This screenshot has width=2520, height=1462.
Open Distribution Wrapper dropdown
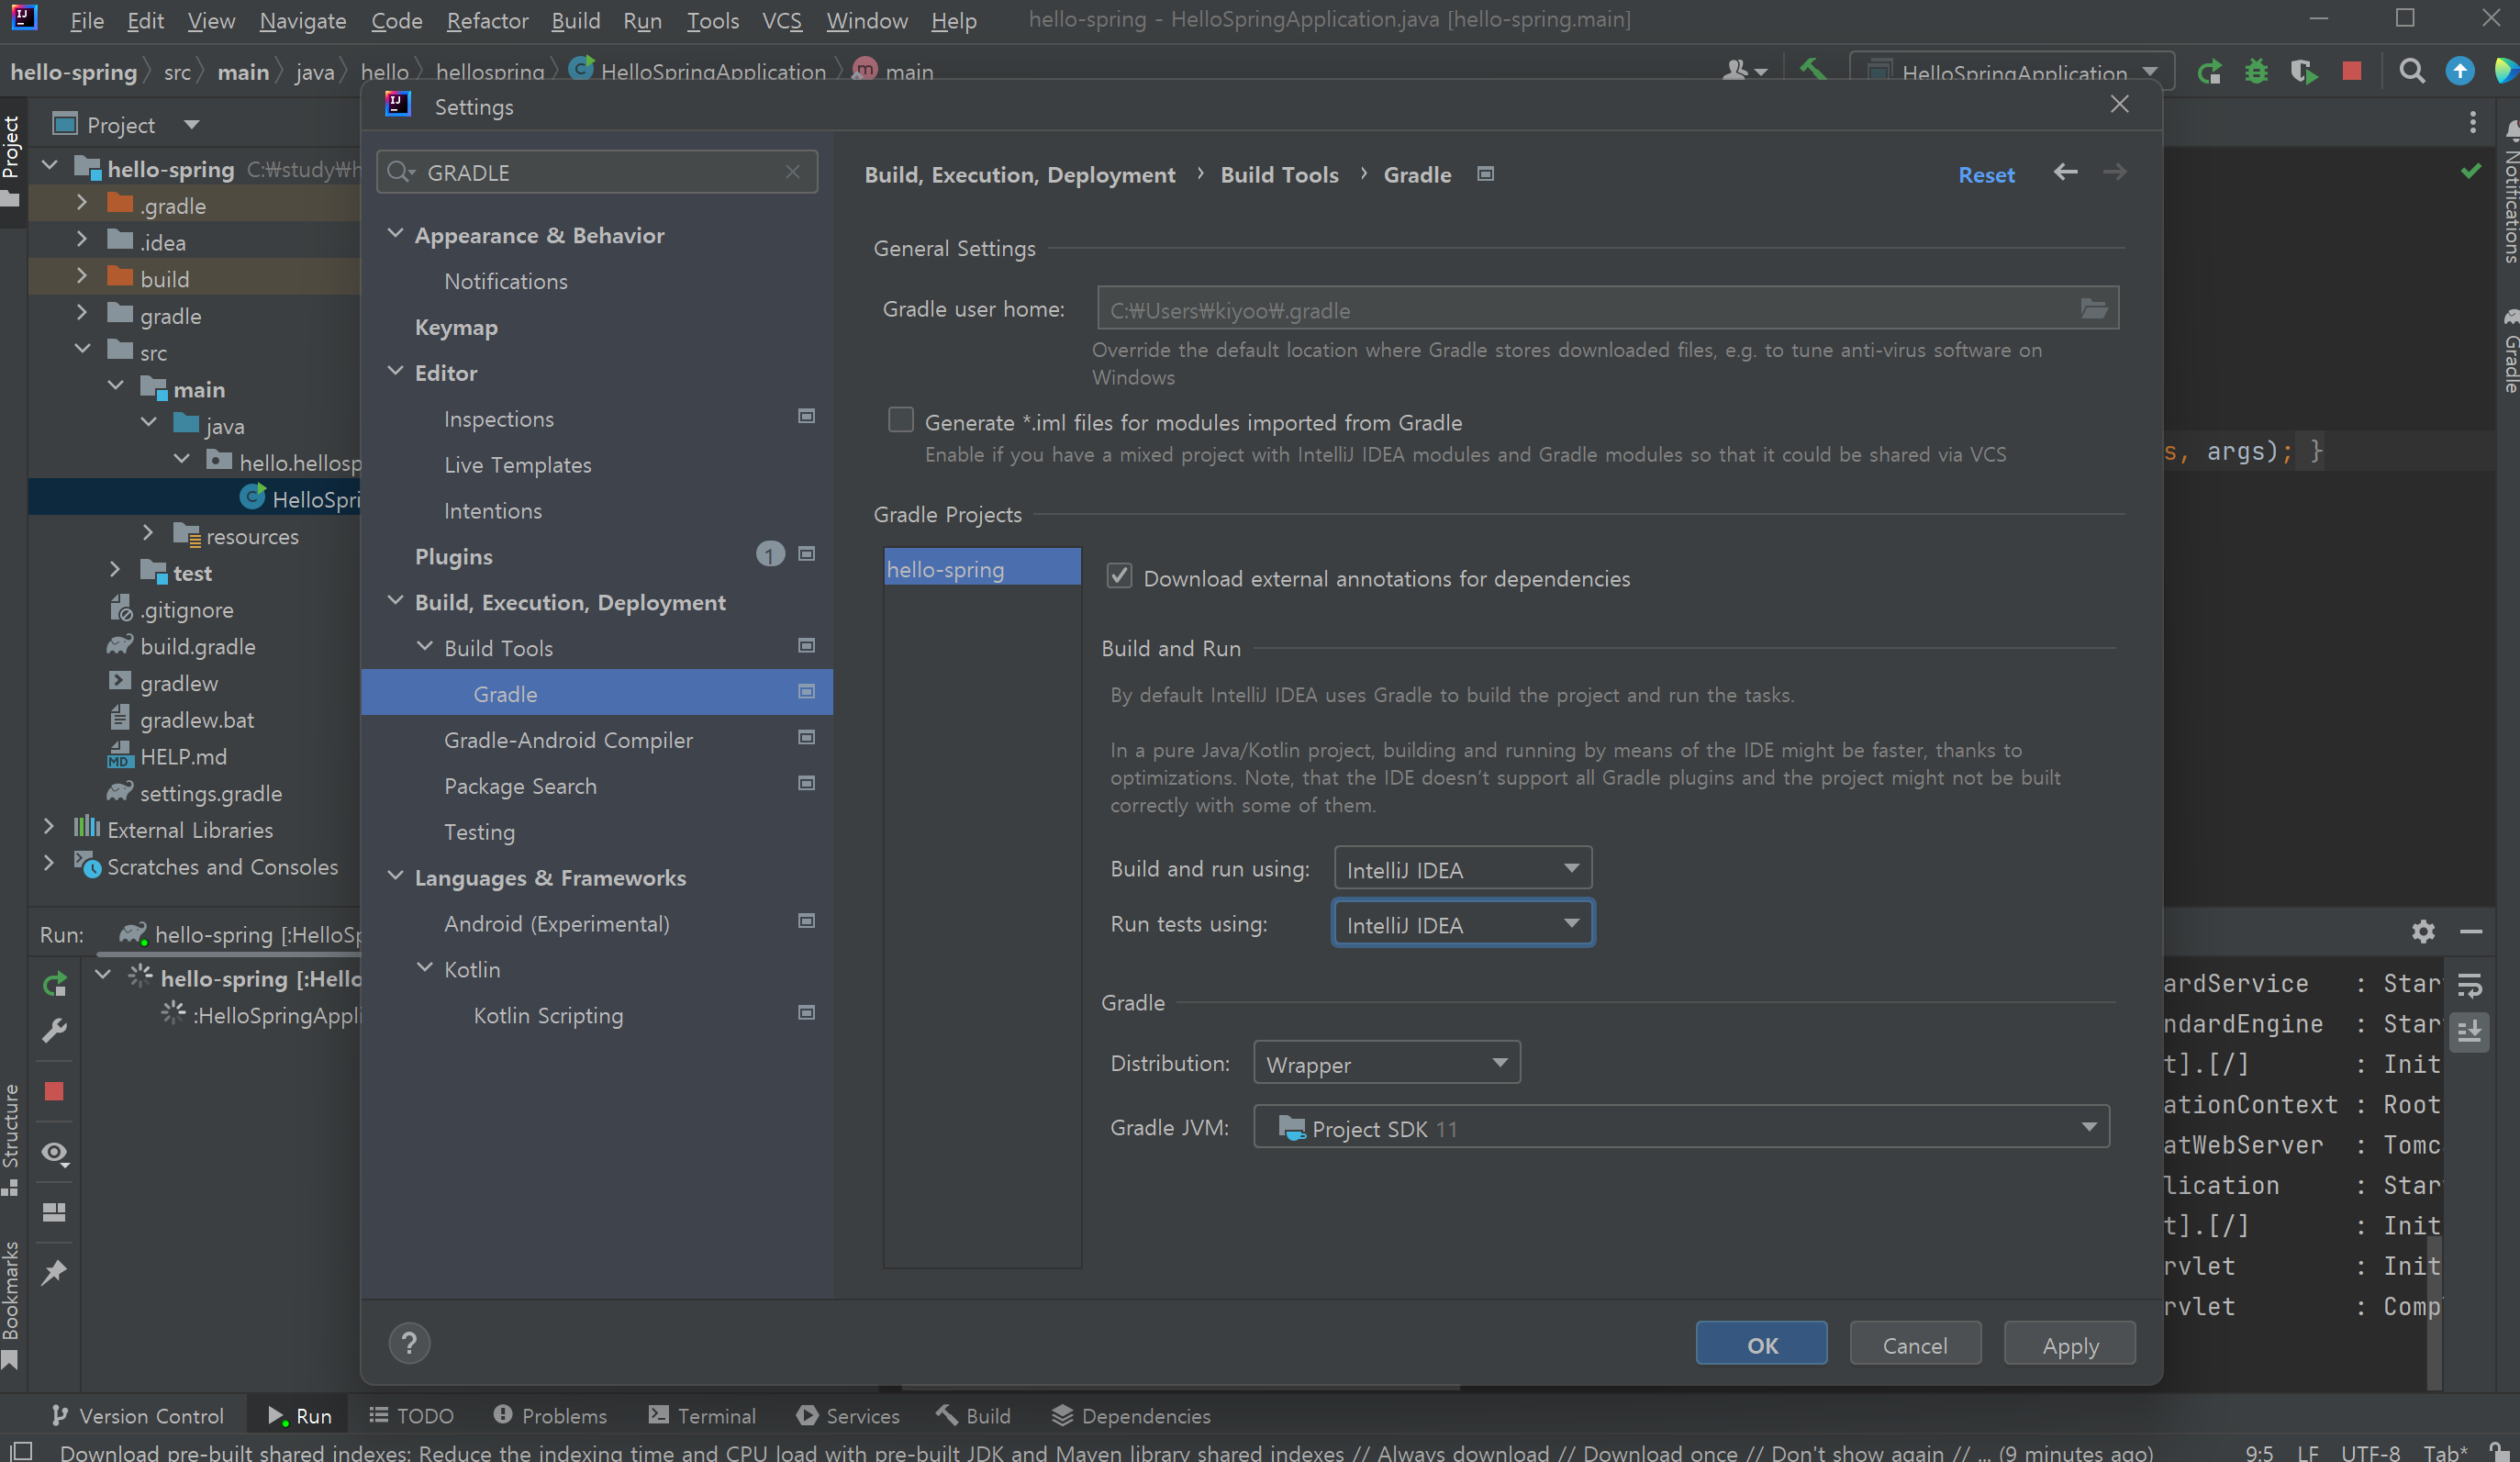(x=1387, y=1063)
